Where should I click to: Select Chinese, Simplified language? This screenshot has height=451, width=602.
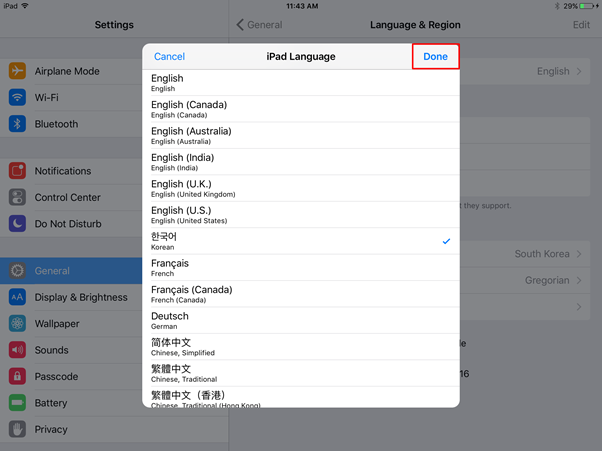(x=301, y=347)
